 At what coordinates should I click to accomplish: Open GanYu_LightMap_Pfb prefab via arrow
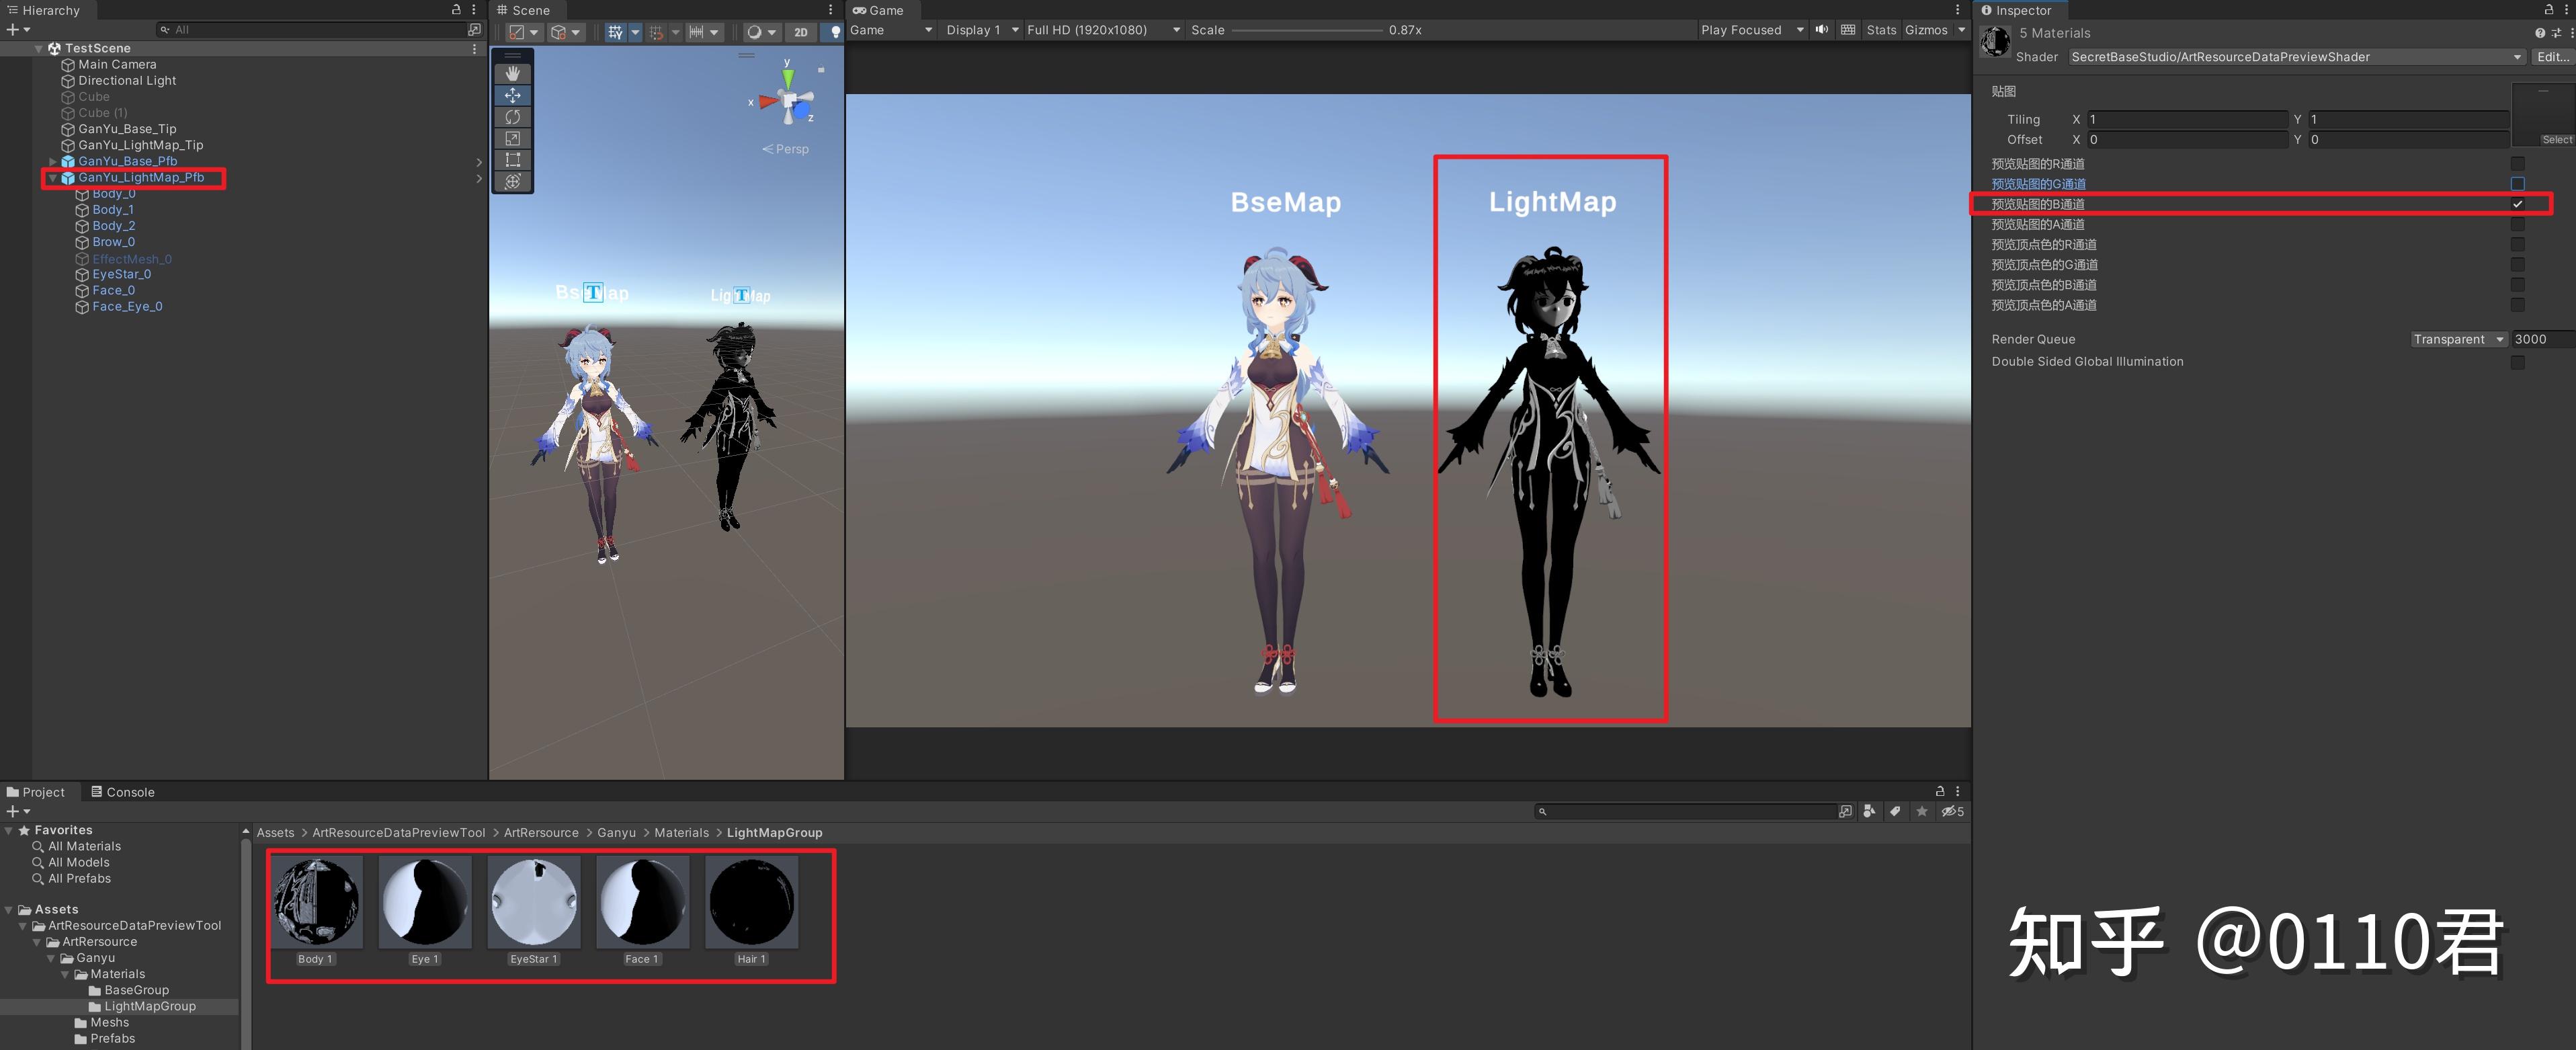point(479,178)
